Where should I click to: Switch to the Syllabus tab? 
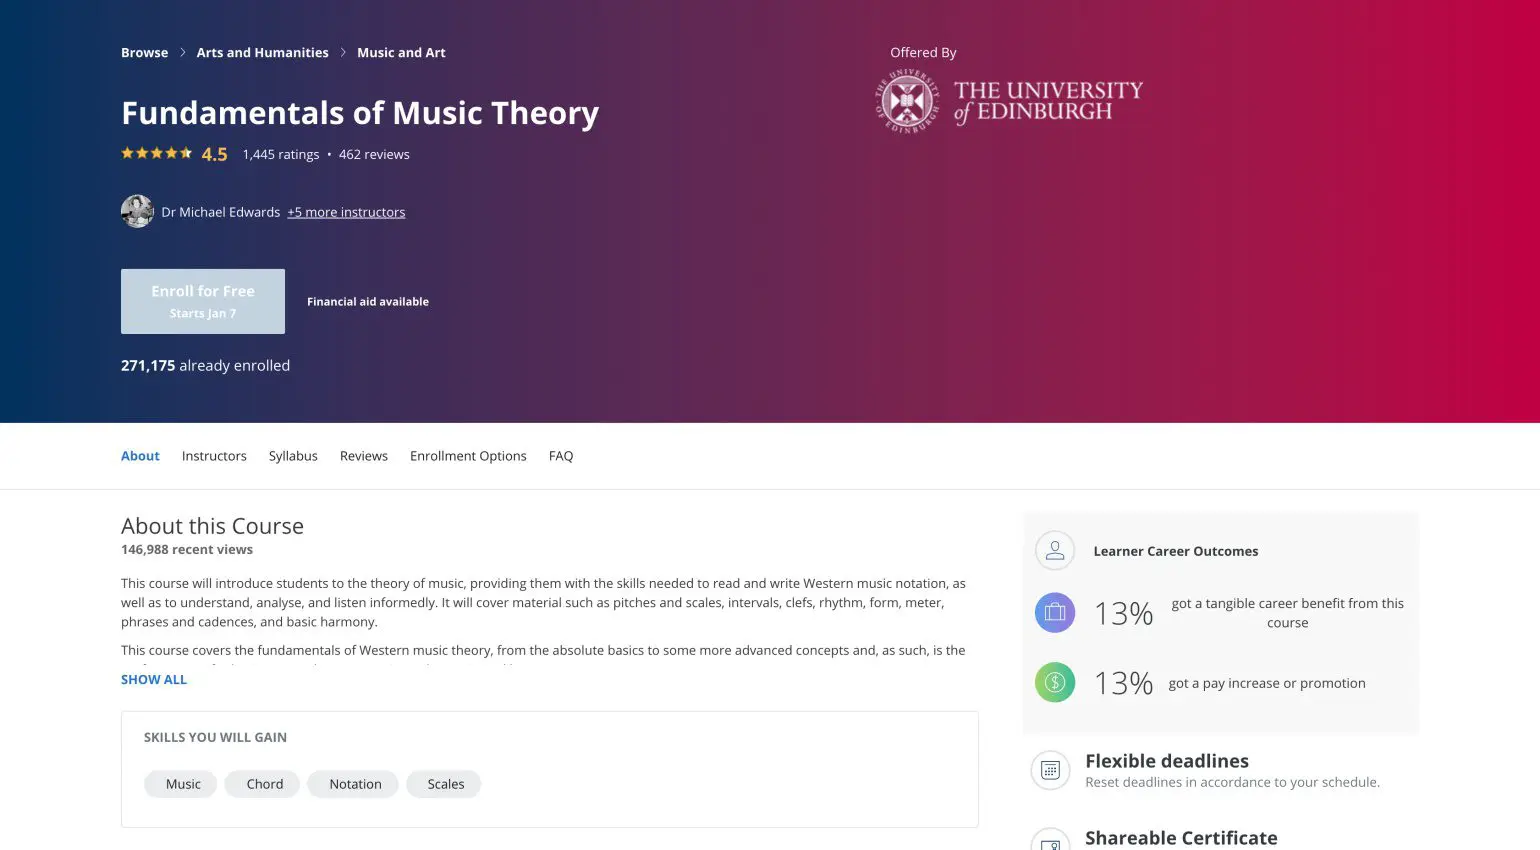(x=292, y=455)
